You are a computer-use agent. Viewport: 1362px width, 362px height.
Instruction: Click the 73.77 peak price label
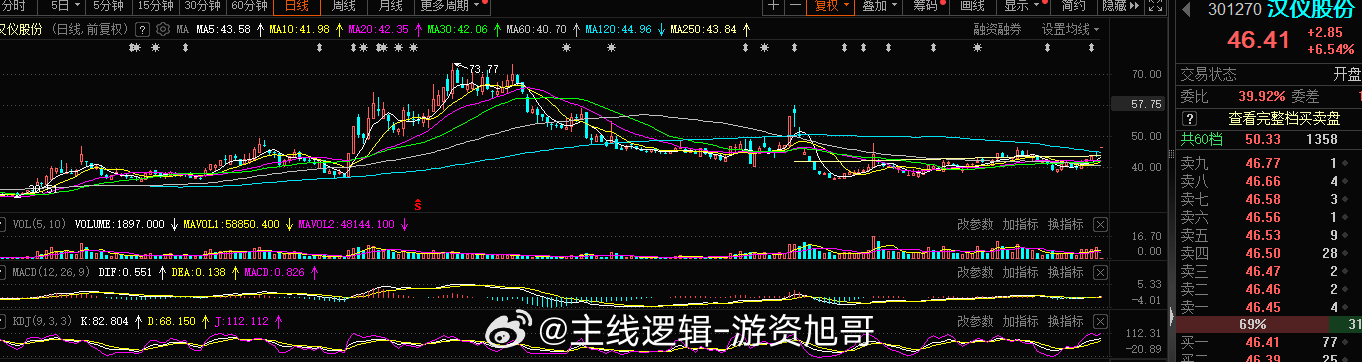pyautogui.click(x=483, y=68)
